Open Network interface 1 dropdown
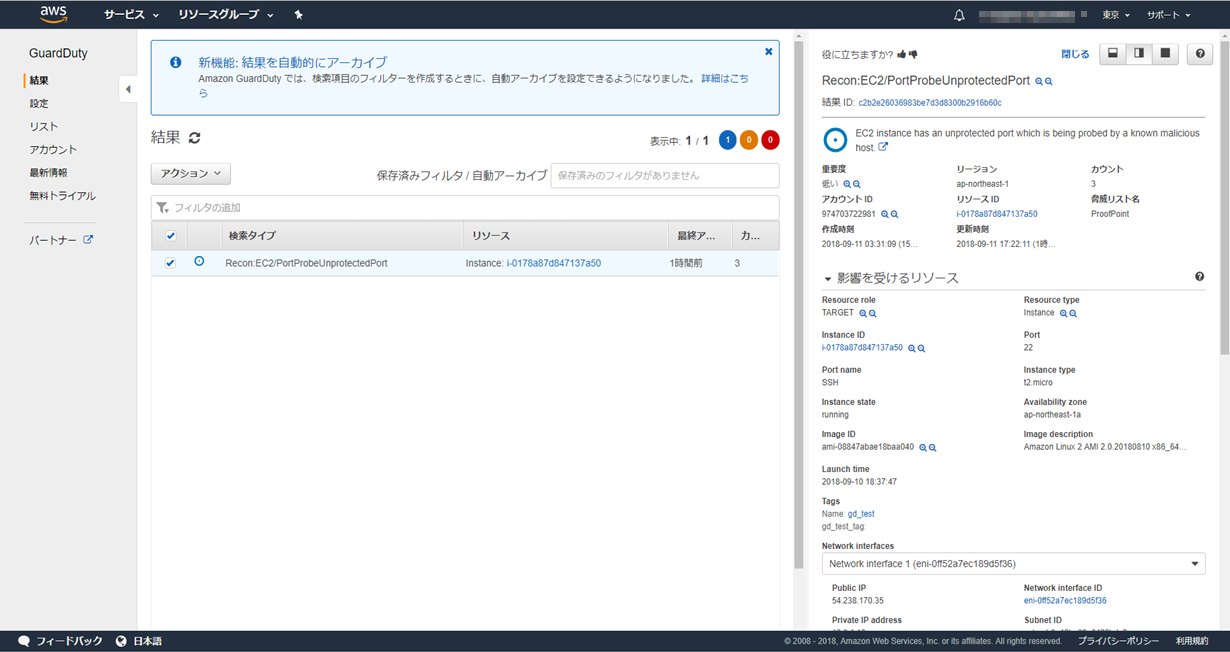This screenshot has height=652, width=1230. (x=1013, y=564)
